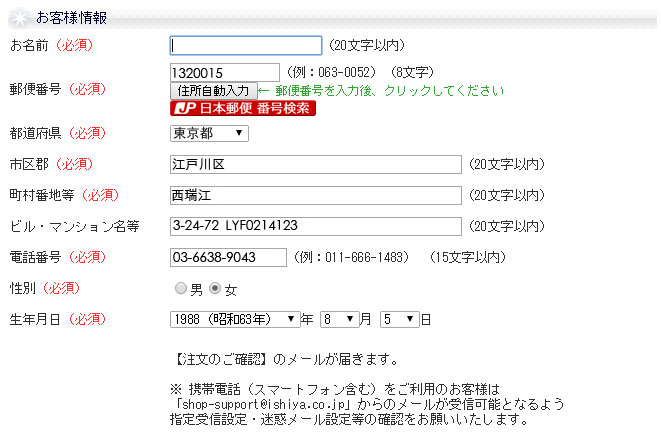Select the 女 (female) radio button
Screen dimensions: 661x436
point(214,289)
